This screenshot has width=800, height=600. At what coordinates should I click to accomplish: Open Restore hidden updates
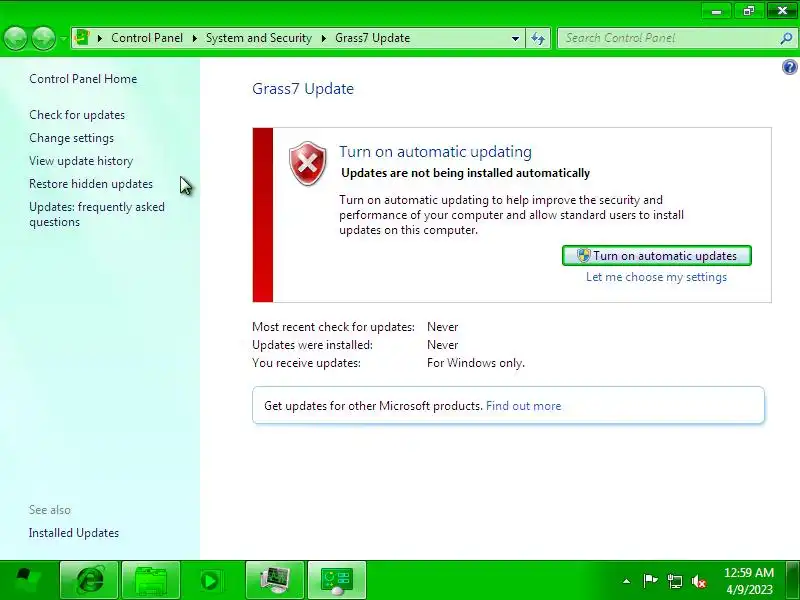[91, 184]
